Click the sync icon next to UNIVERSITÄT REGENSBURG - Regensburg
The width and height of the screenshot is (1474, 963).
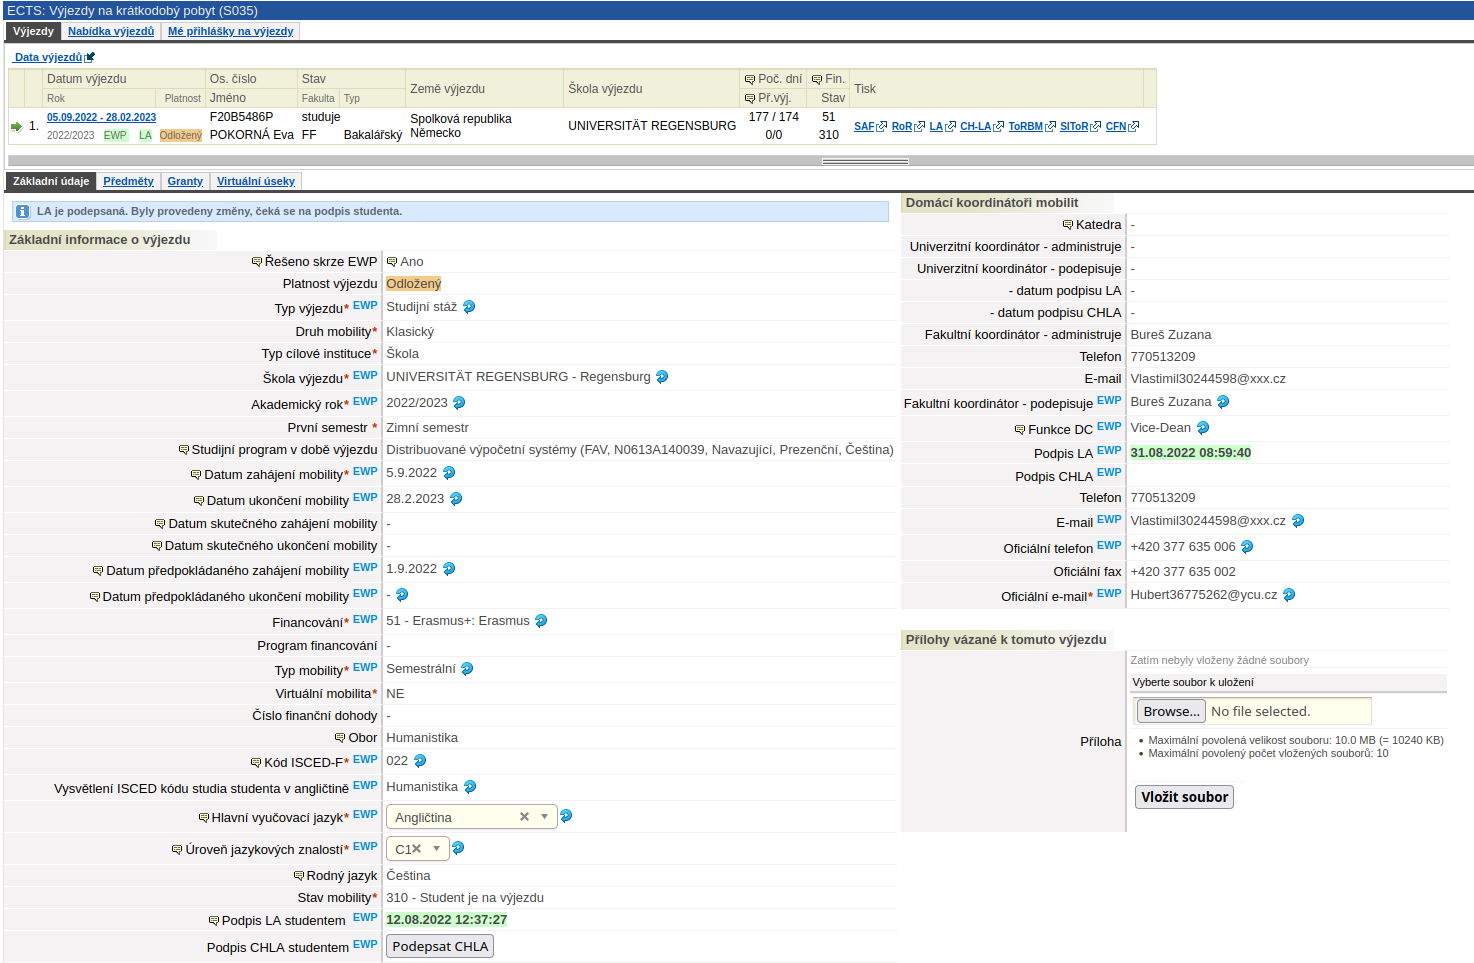tap(662, 377)
